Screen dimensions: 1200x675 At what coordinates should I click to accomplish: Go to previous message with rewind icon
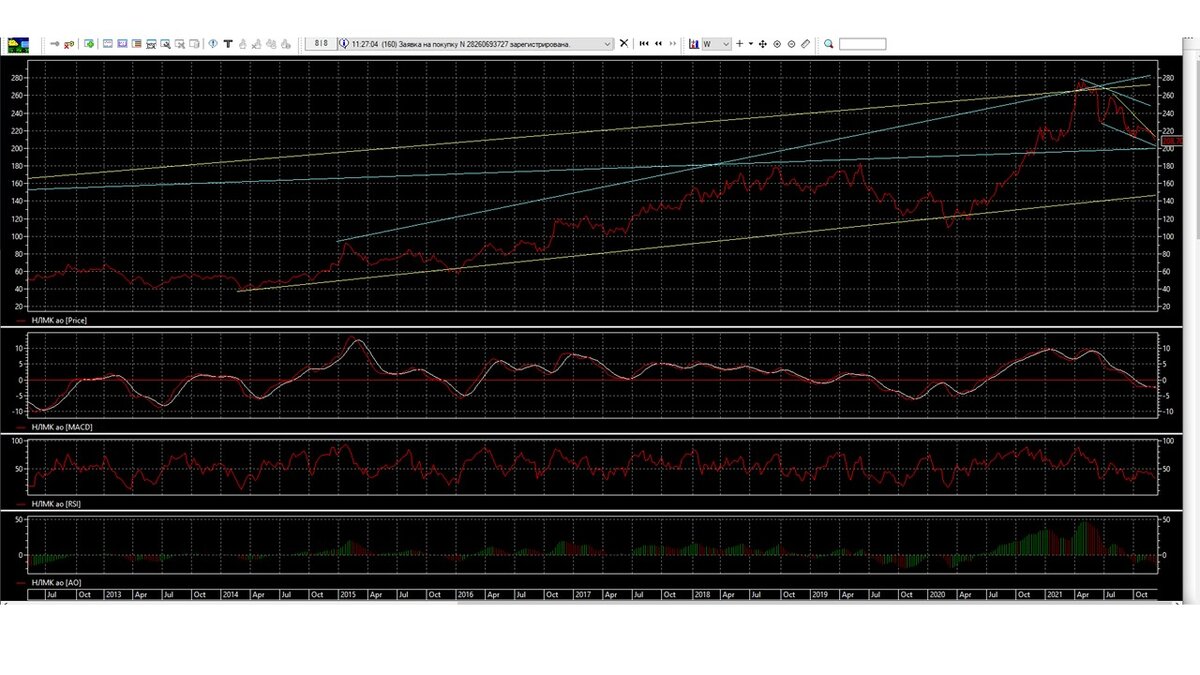659,44
